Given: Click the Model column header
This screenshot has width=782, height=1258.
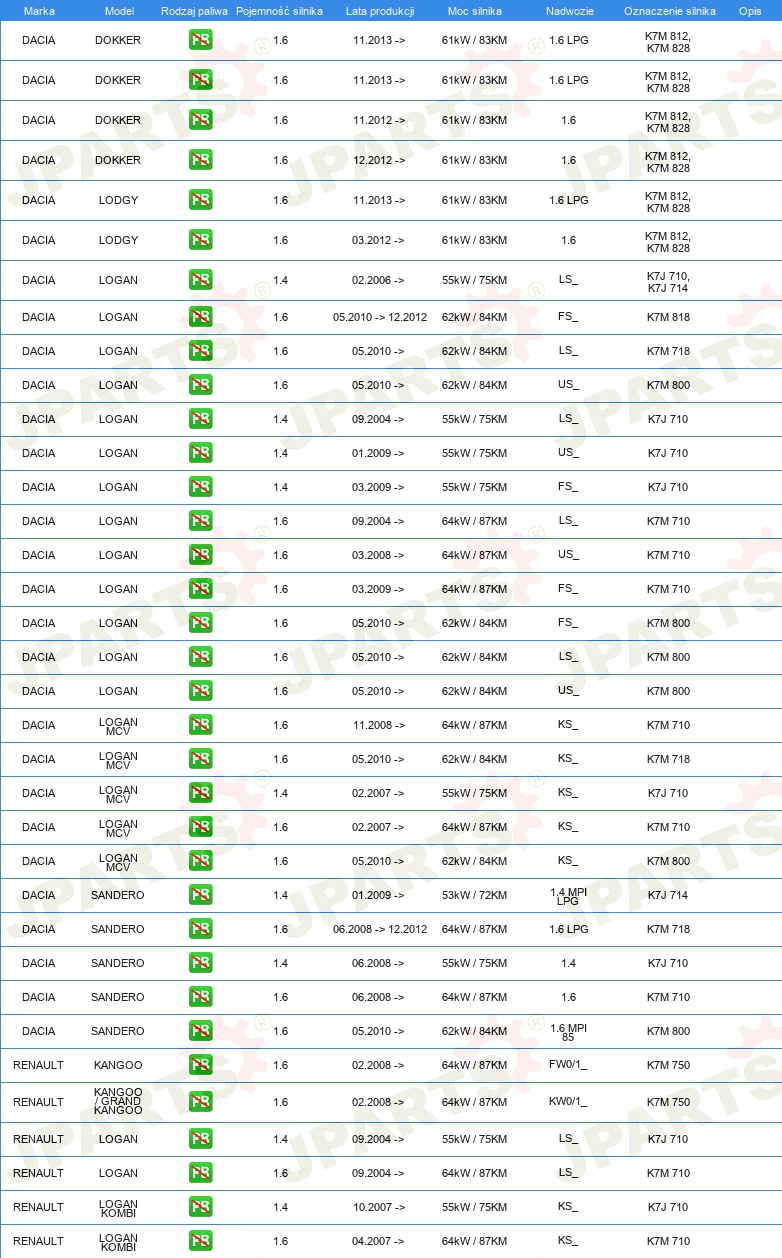Looking at the screenshot, I should [x=119, y=11].
